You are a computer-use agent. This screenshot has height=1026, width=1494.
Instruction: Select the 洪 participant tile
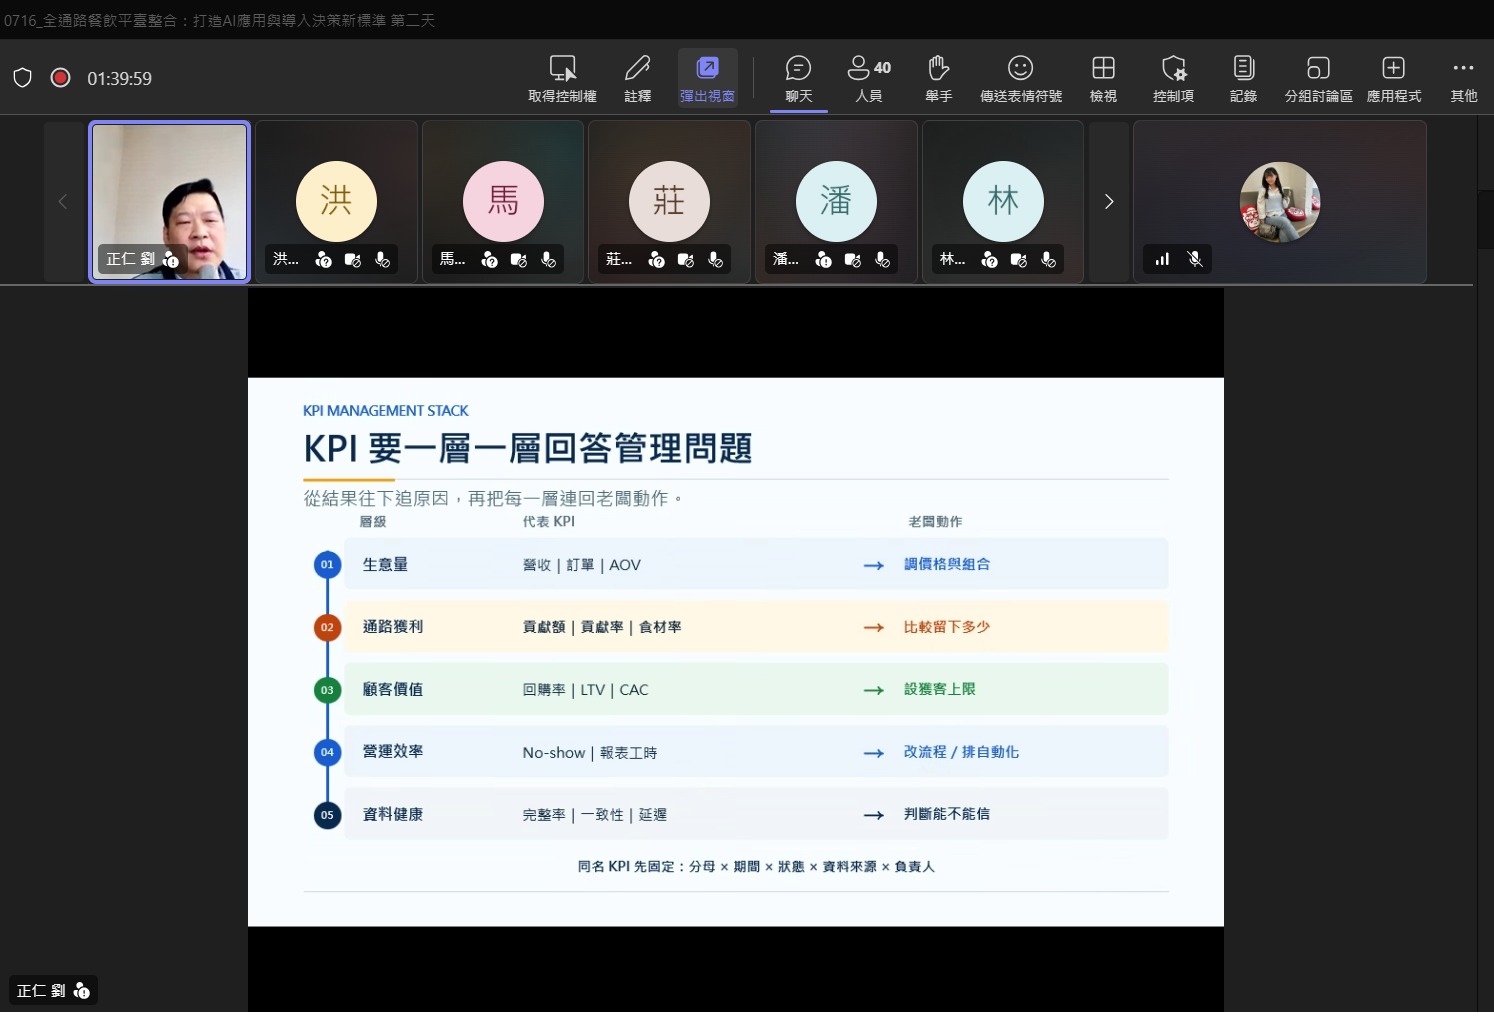[336, 202]
